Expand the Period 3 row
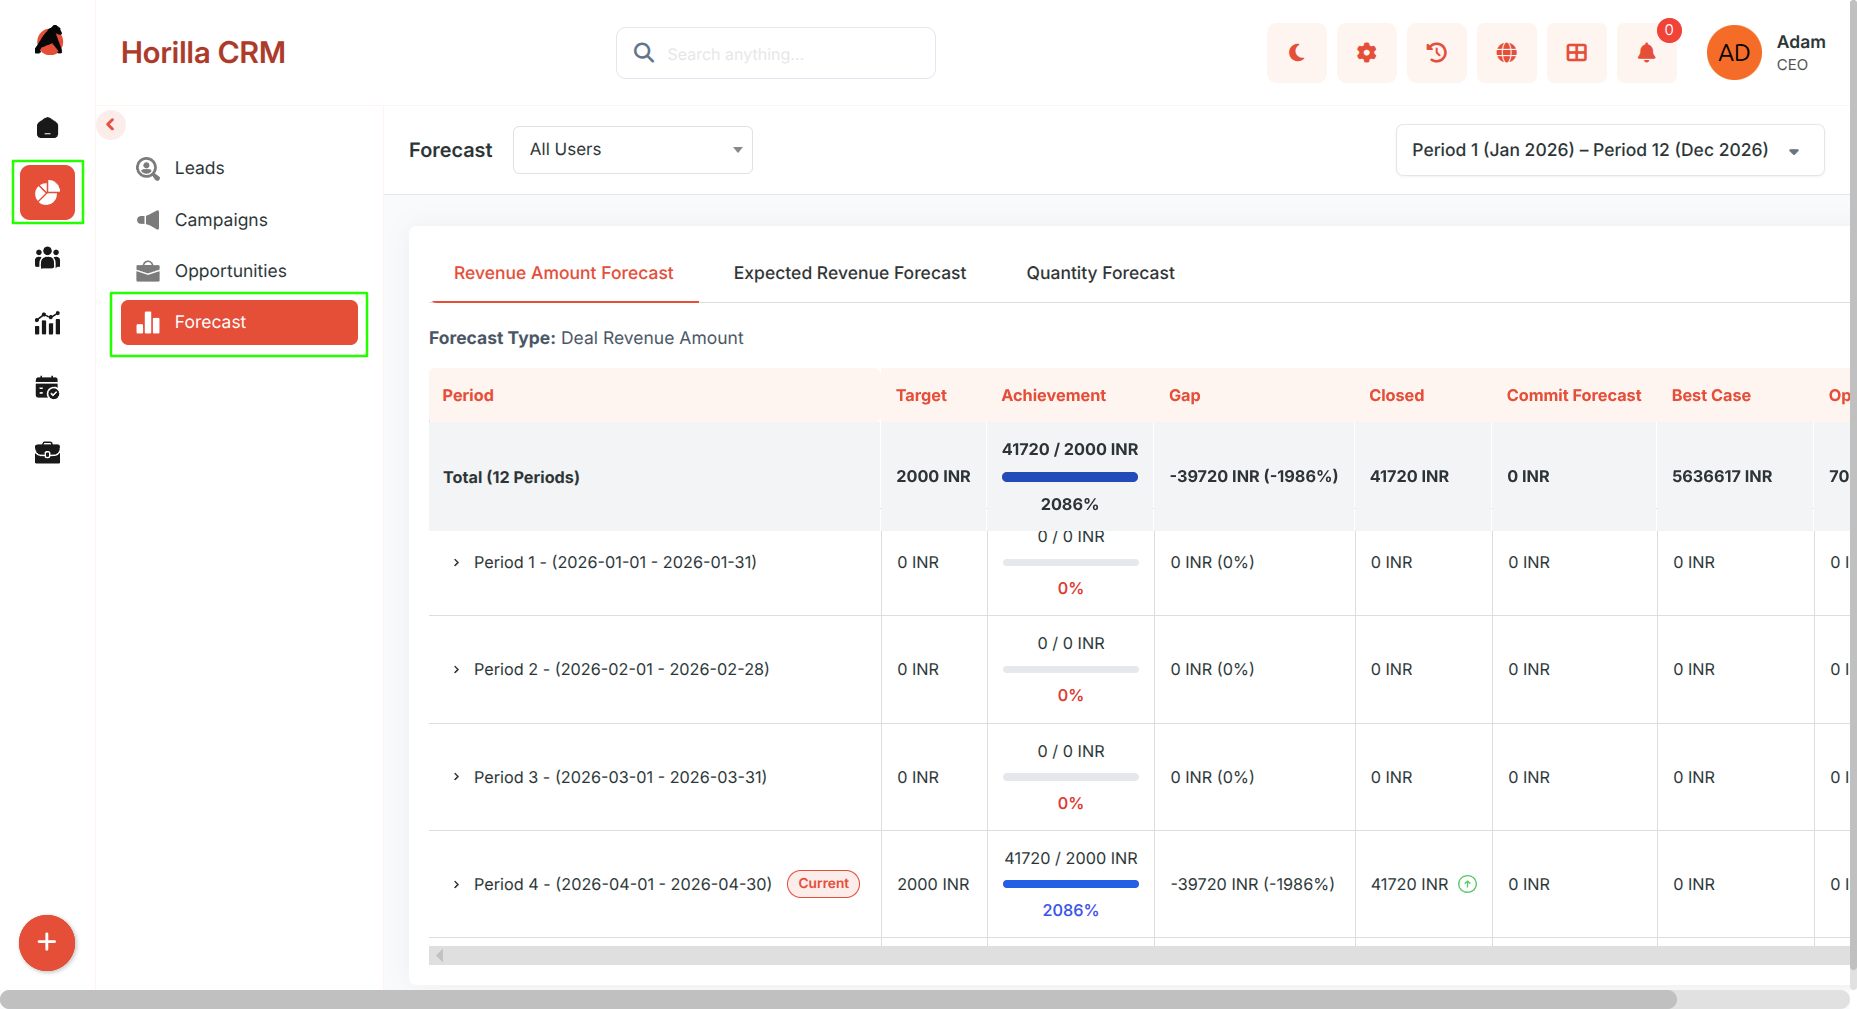The height and width of the screenshot is (1009, 1857). tap(456, 777)
